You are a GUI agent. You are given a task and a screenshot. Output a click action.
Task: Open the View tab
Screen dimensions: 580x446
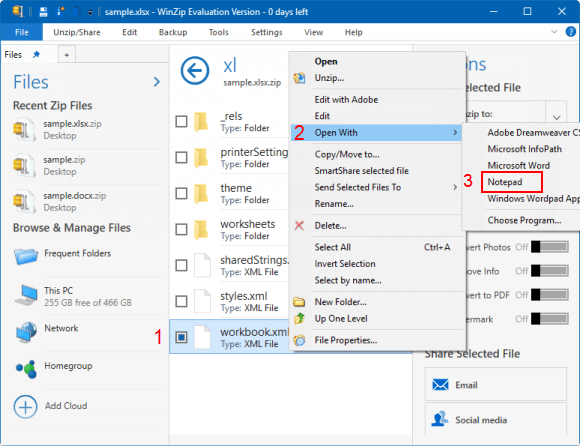click(x=313, y=32)
